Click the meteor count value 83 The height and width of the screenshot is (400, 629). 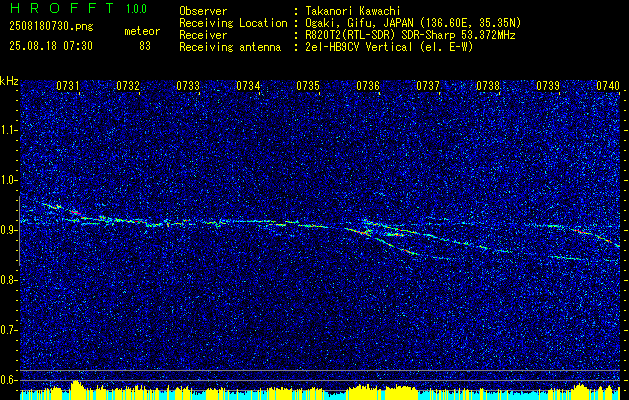tap(145, 46)
